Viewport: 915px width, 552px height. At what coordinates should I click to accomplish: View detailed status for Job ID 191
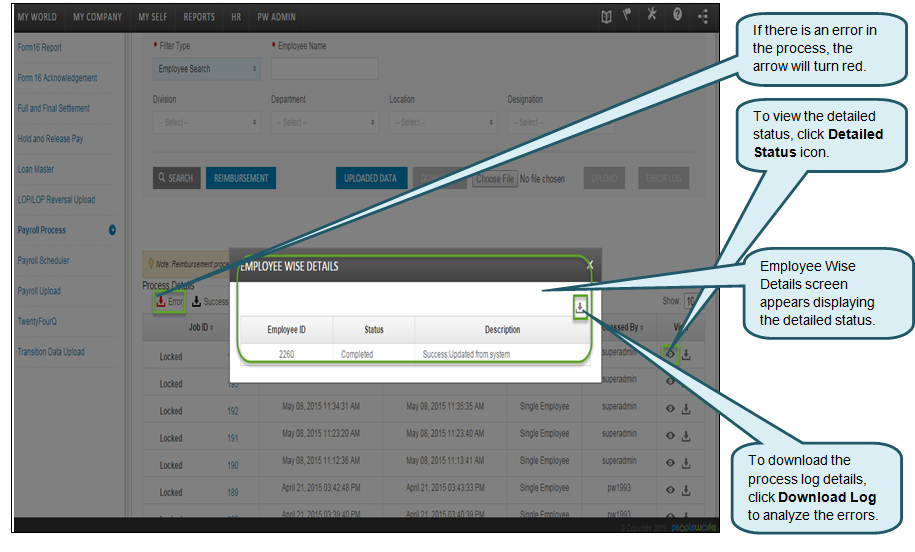pos(670,435)
